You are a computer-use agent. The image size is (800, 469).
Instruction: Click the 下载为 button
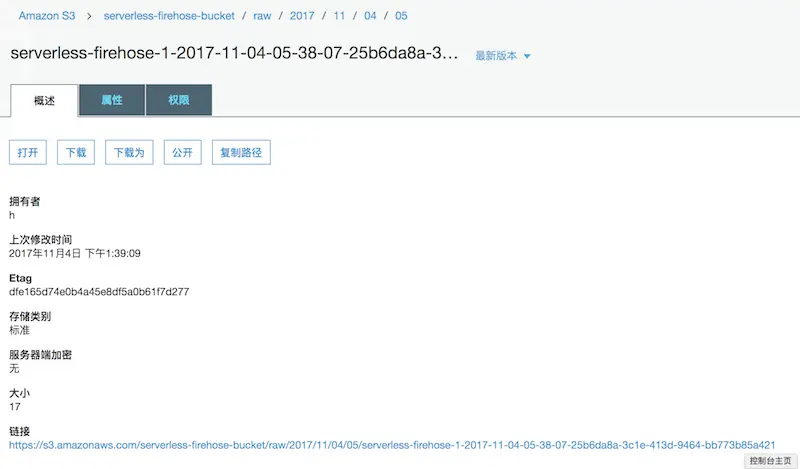click(129, 152)
